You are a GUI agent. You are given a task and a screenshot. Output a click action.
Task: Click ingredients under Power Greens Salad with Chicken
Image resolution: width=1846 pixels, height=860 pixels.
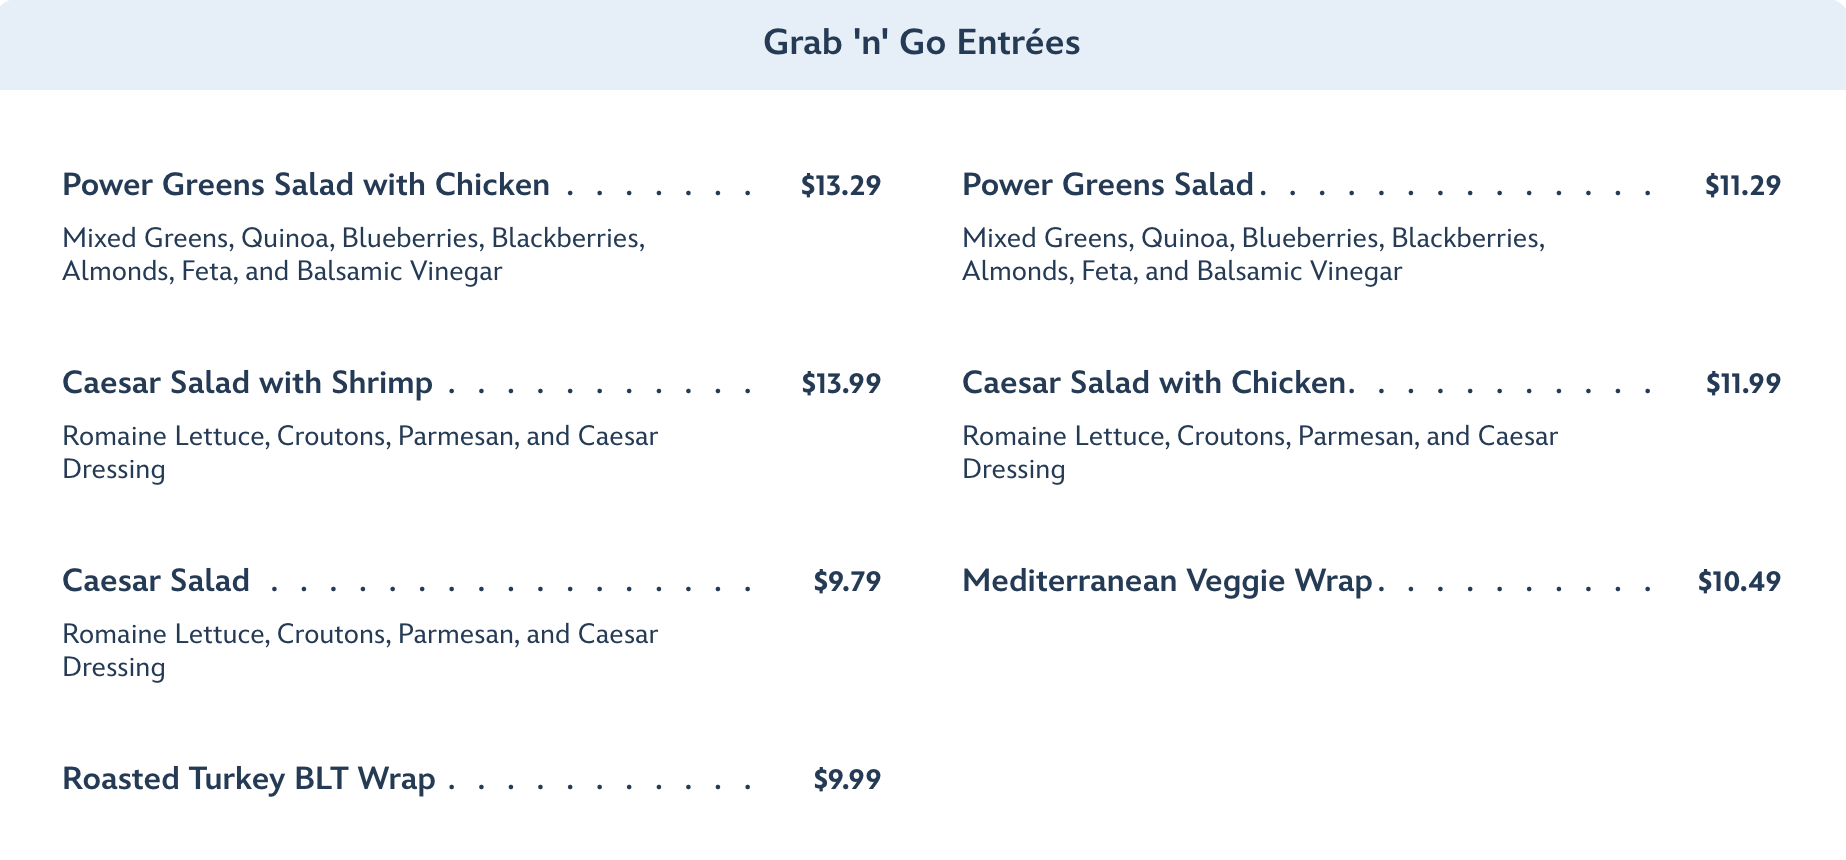353,255
